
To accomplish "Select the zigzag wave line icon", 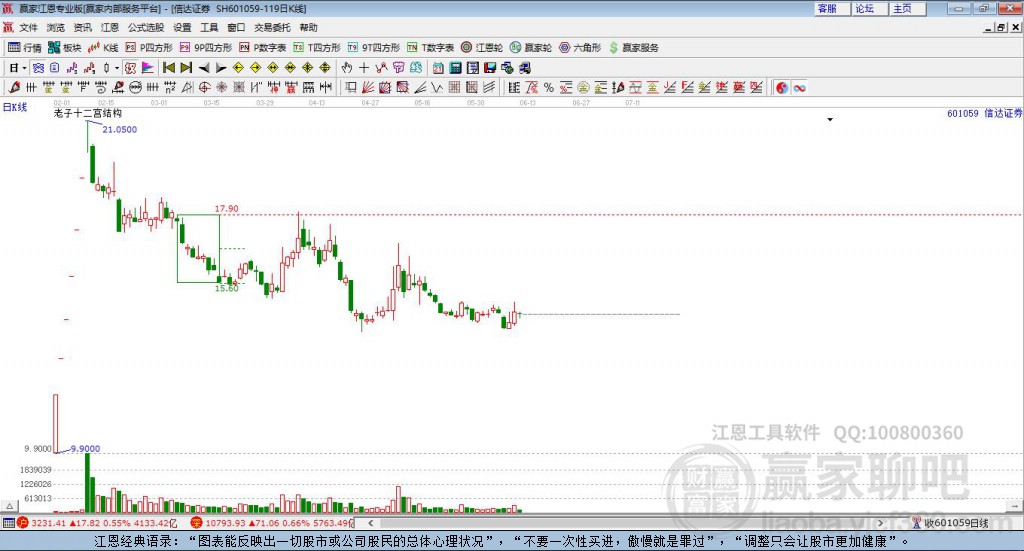I will (436, 87).
